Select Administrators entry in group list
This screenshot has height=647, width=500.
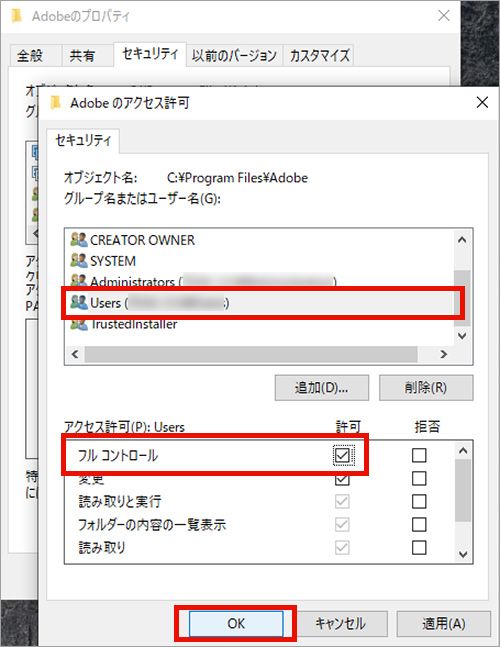(203, 281)
